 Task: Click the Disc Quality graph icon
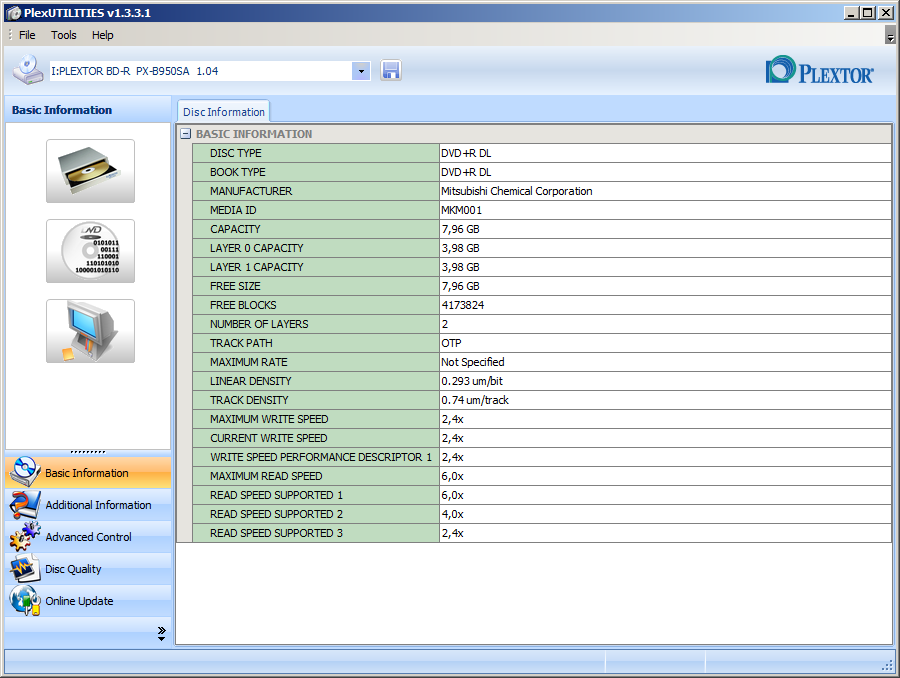coord(25,568)
